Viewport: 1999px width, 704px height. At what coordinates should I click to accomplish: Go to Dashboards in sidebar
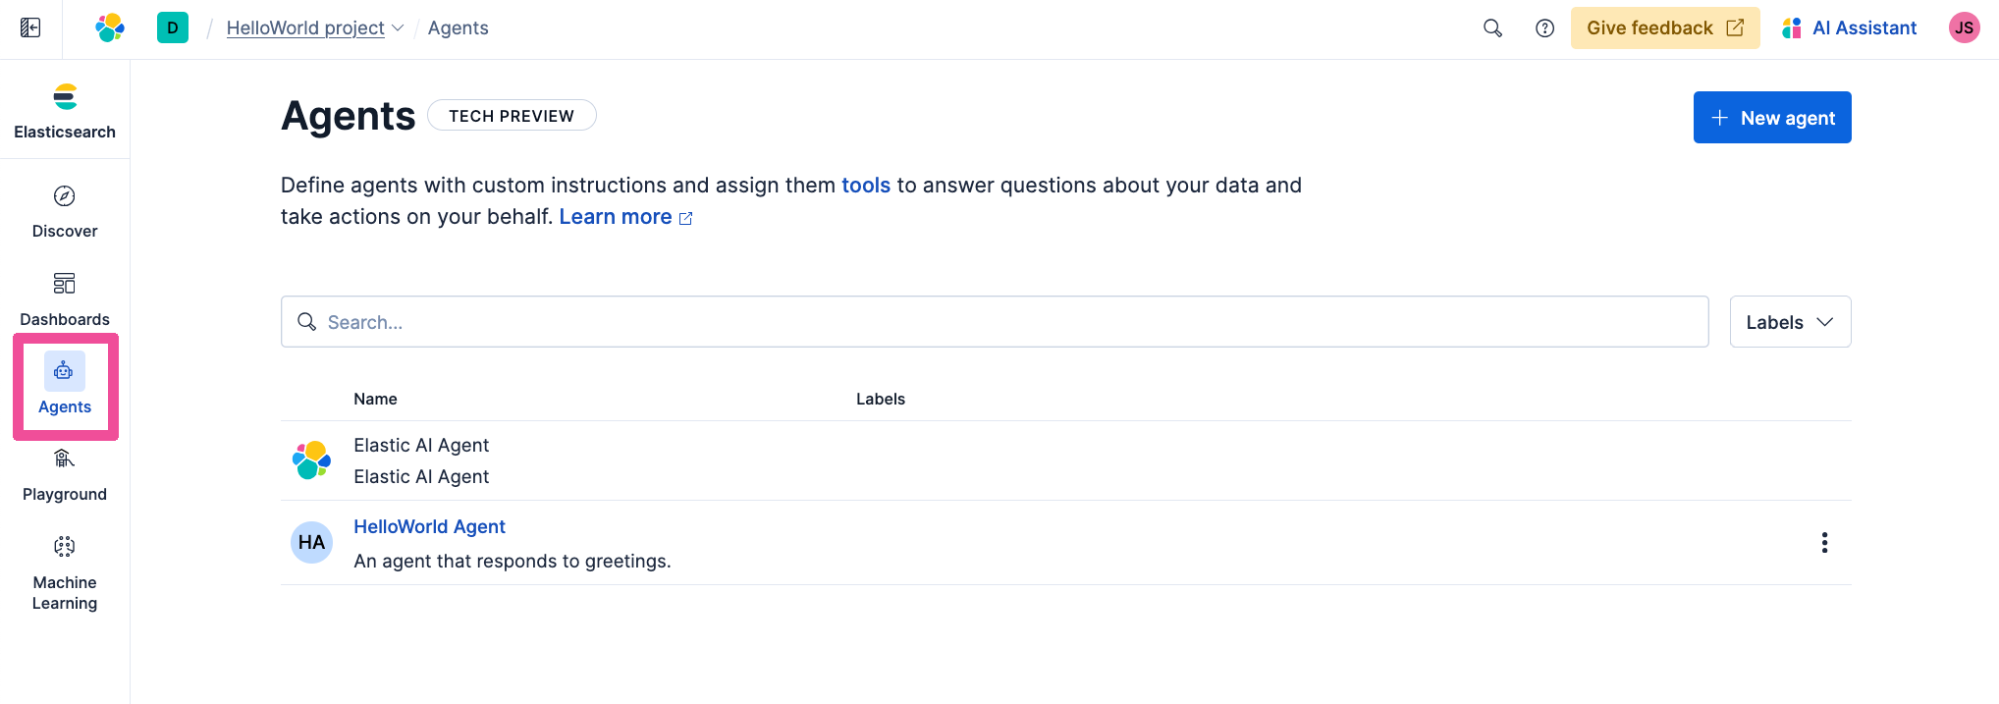click(65, 298)
